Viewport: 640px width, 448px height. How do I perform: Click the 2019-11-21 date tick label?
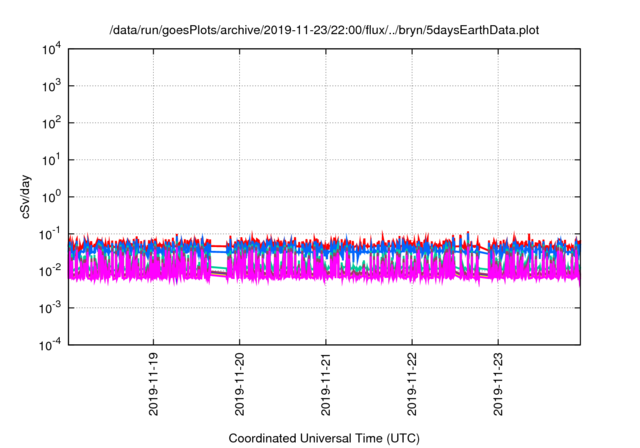pos(326,384)
